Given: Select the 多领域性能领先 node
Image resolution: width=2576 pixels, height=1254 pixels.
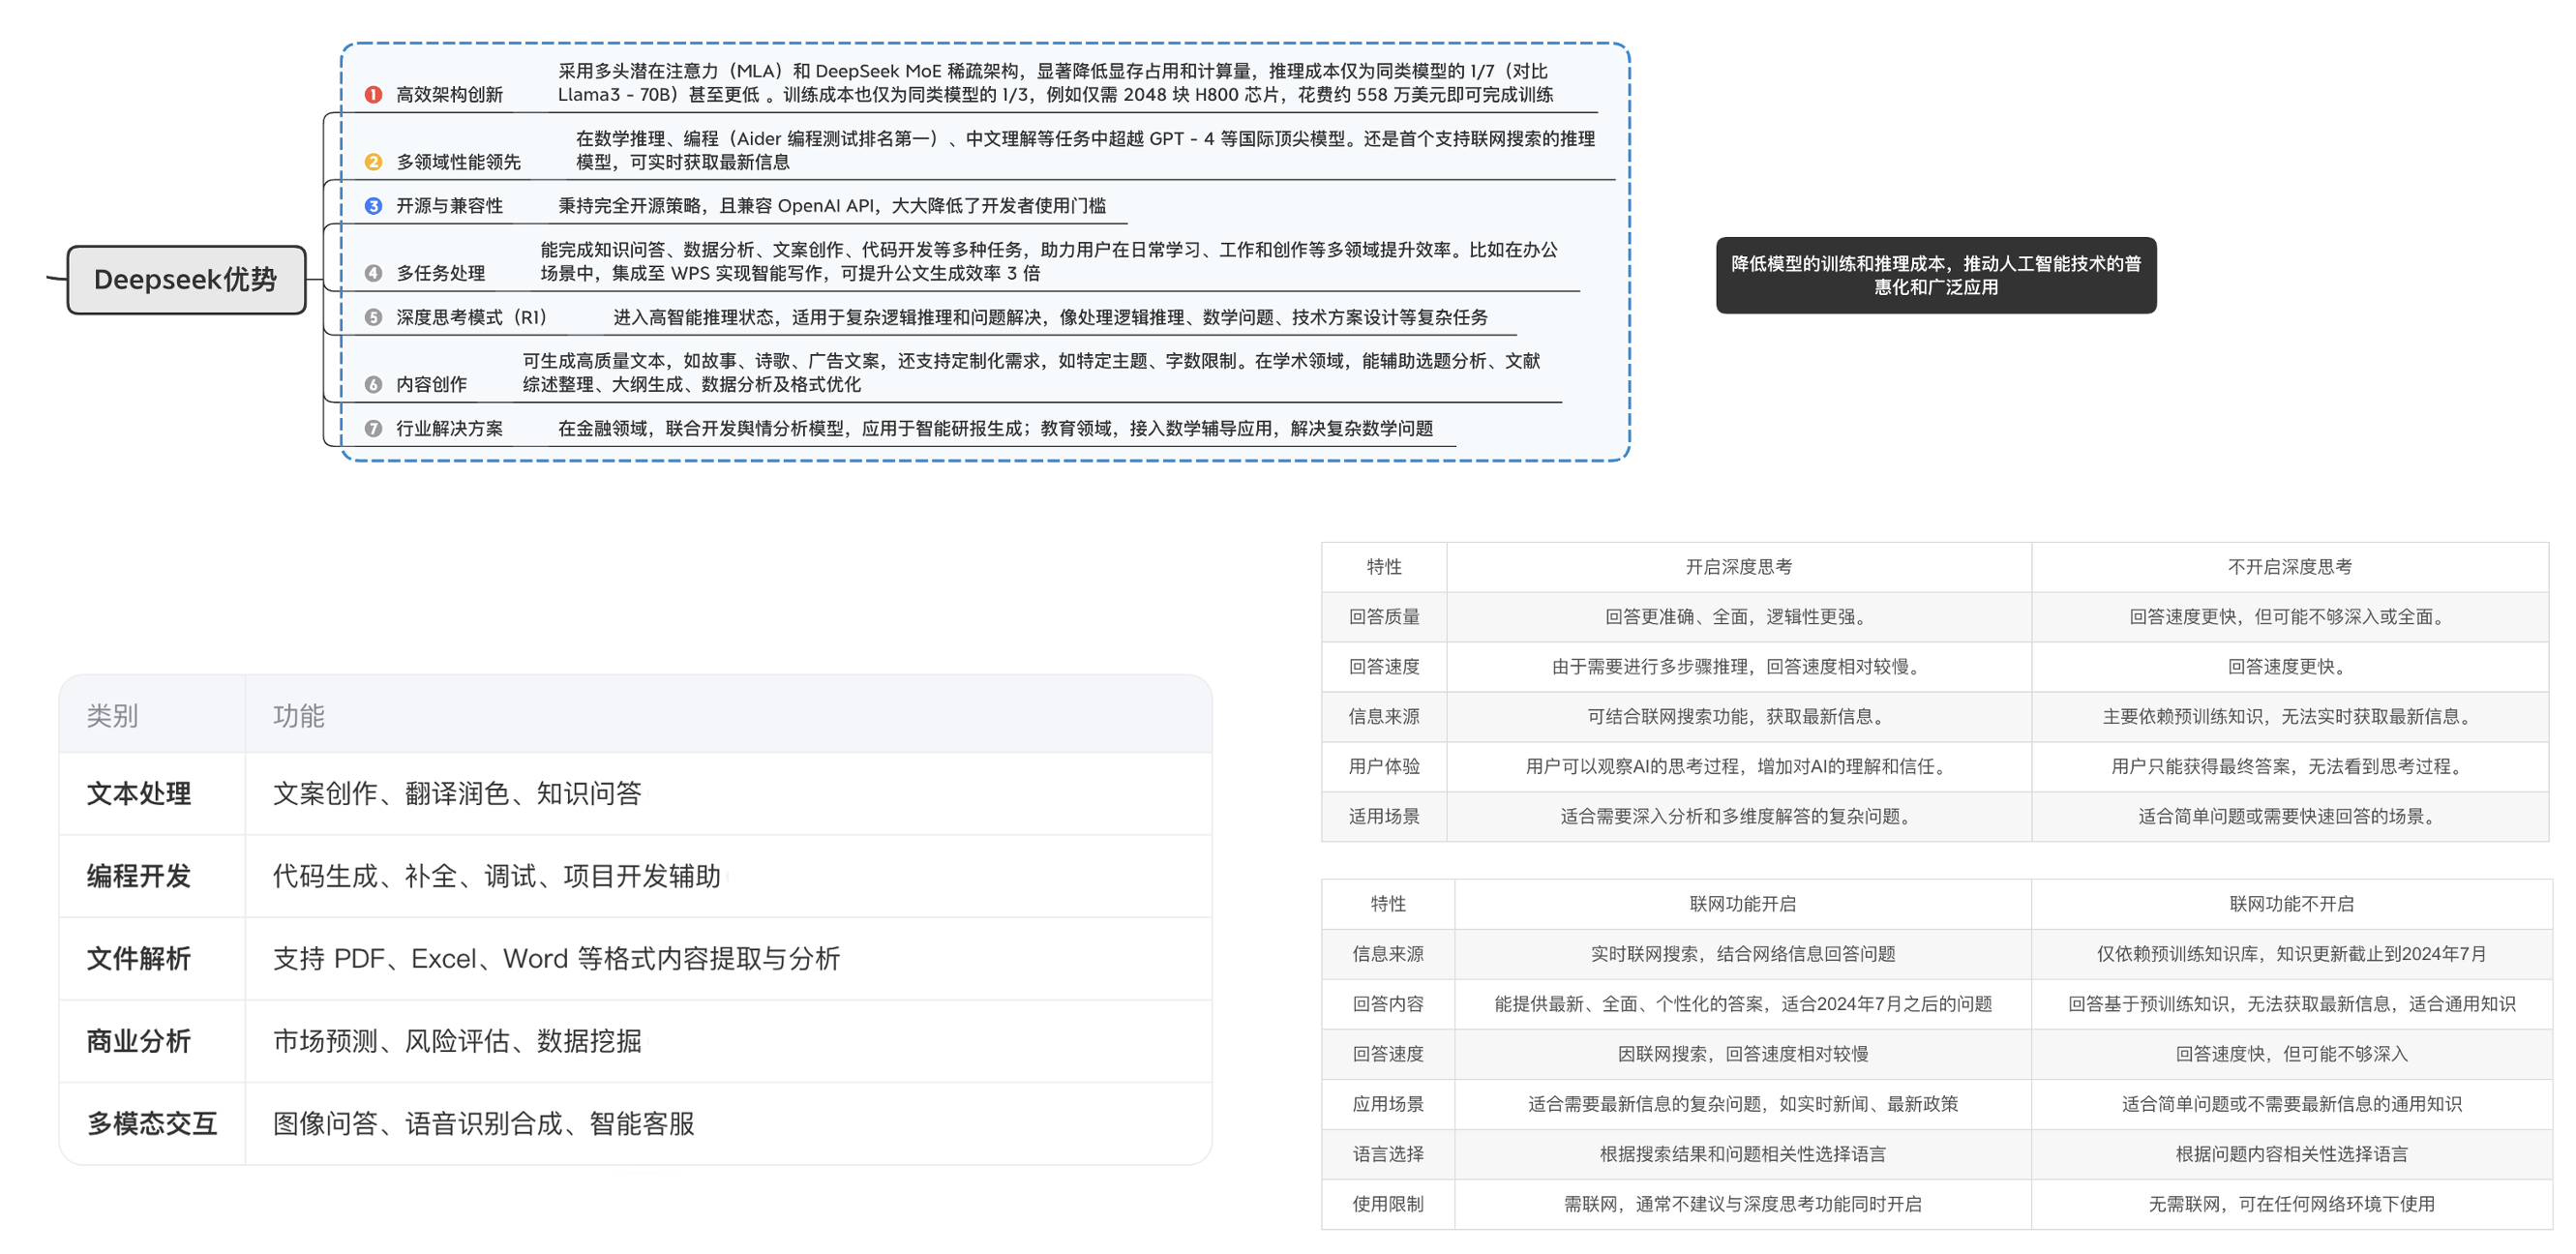Looking at the screenshot, I should (x=458, y=162).
